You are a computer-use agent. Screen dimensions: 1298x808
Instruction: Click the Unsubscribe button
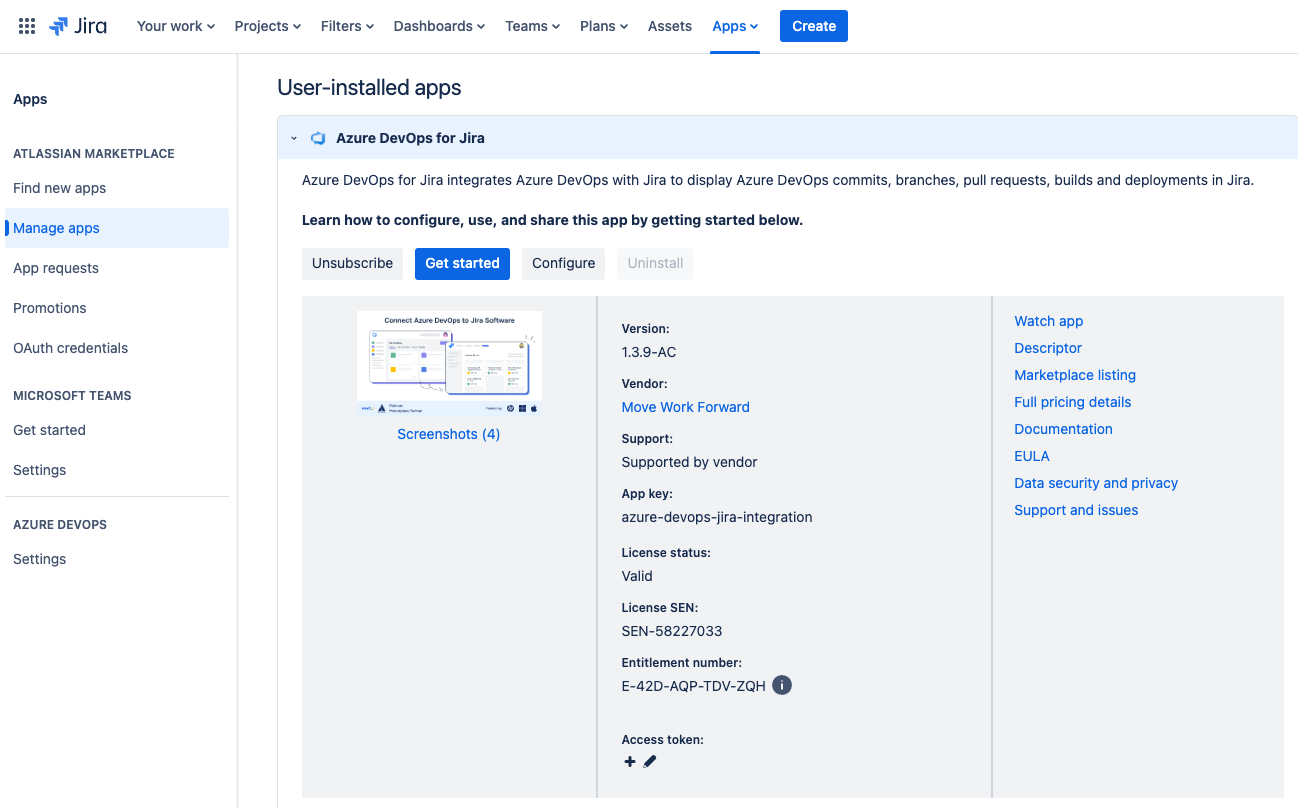click(352, 263)
